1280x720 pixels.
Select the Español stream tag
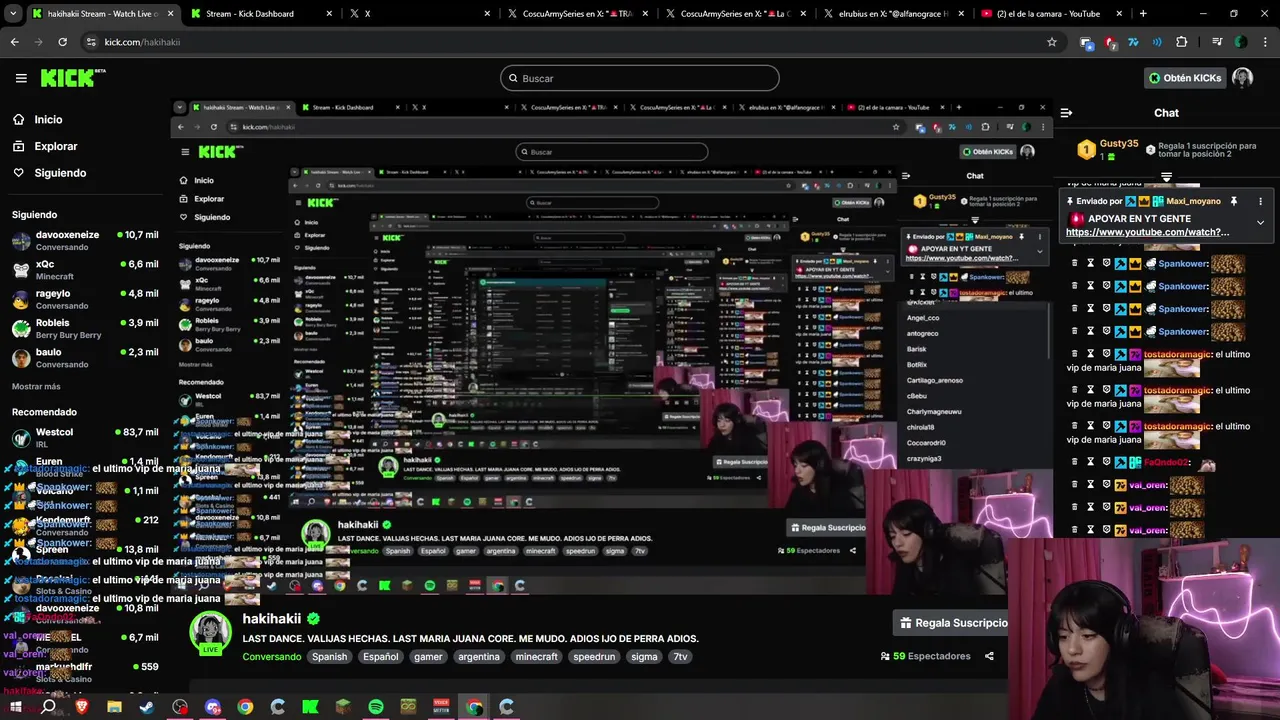pos(380,657)
